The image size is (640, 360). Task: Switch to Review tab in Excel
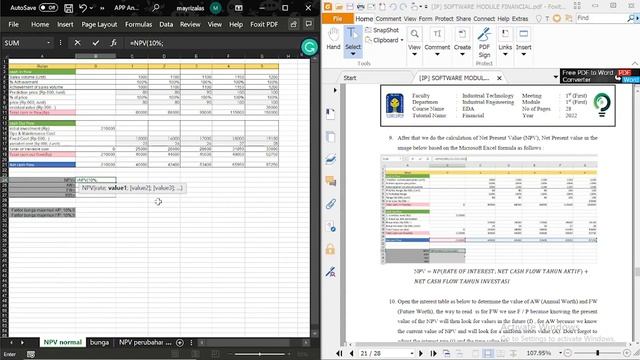[x=190, y=24]
